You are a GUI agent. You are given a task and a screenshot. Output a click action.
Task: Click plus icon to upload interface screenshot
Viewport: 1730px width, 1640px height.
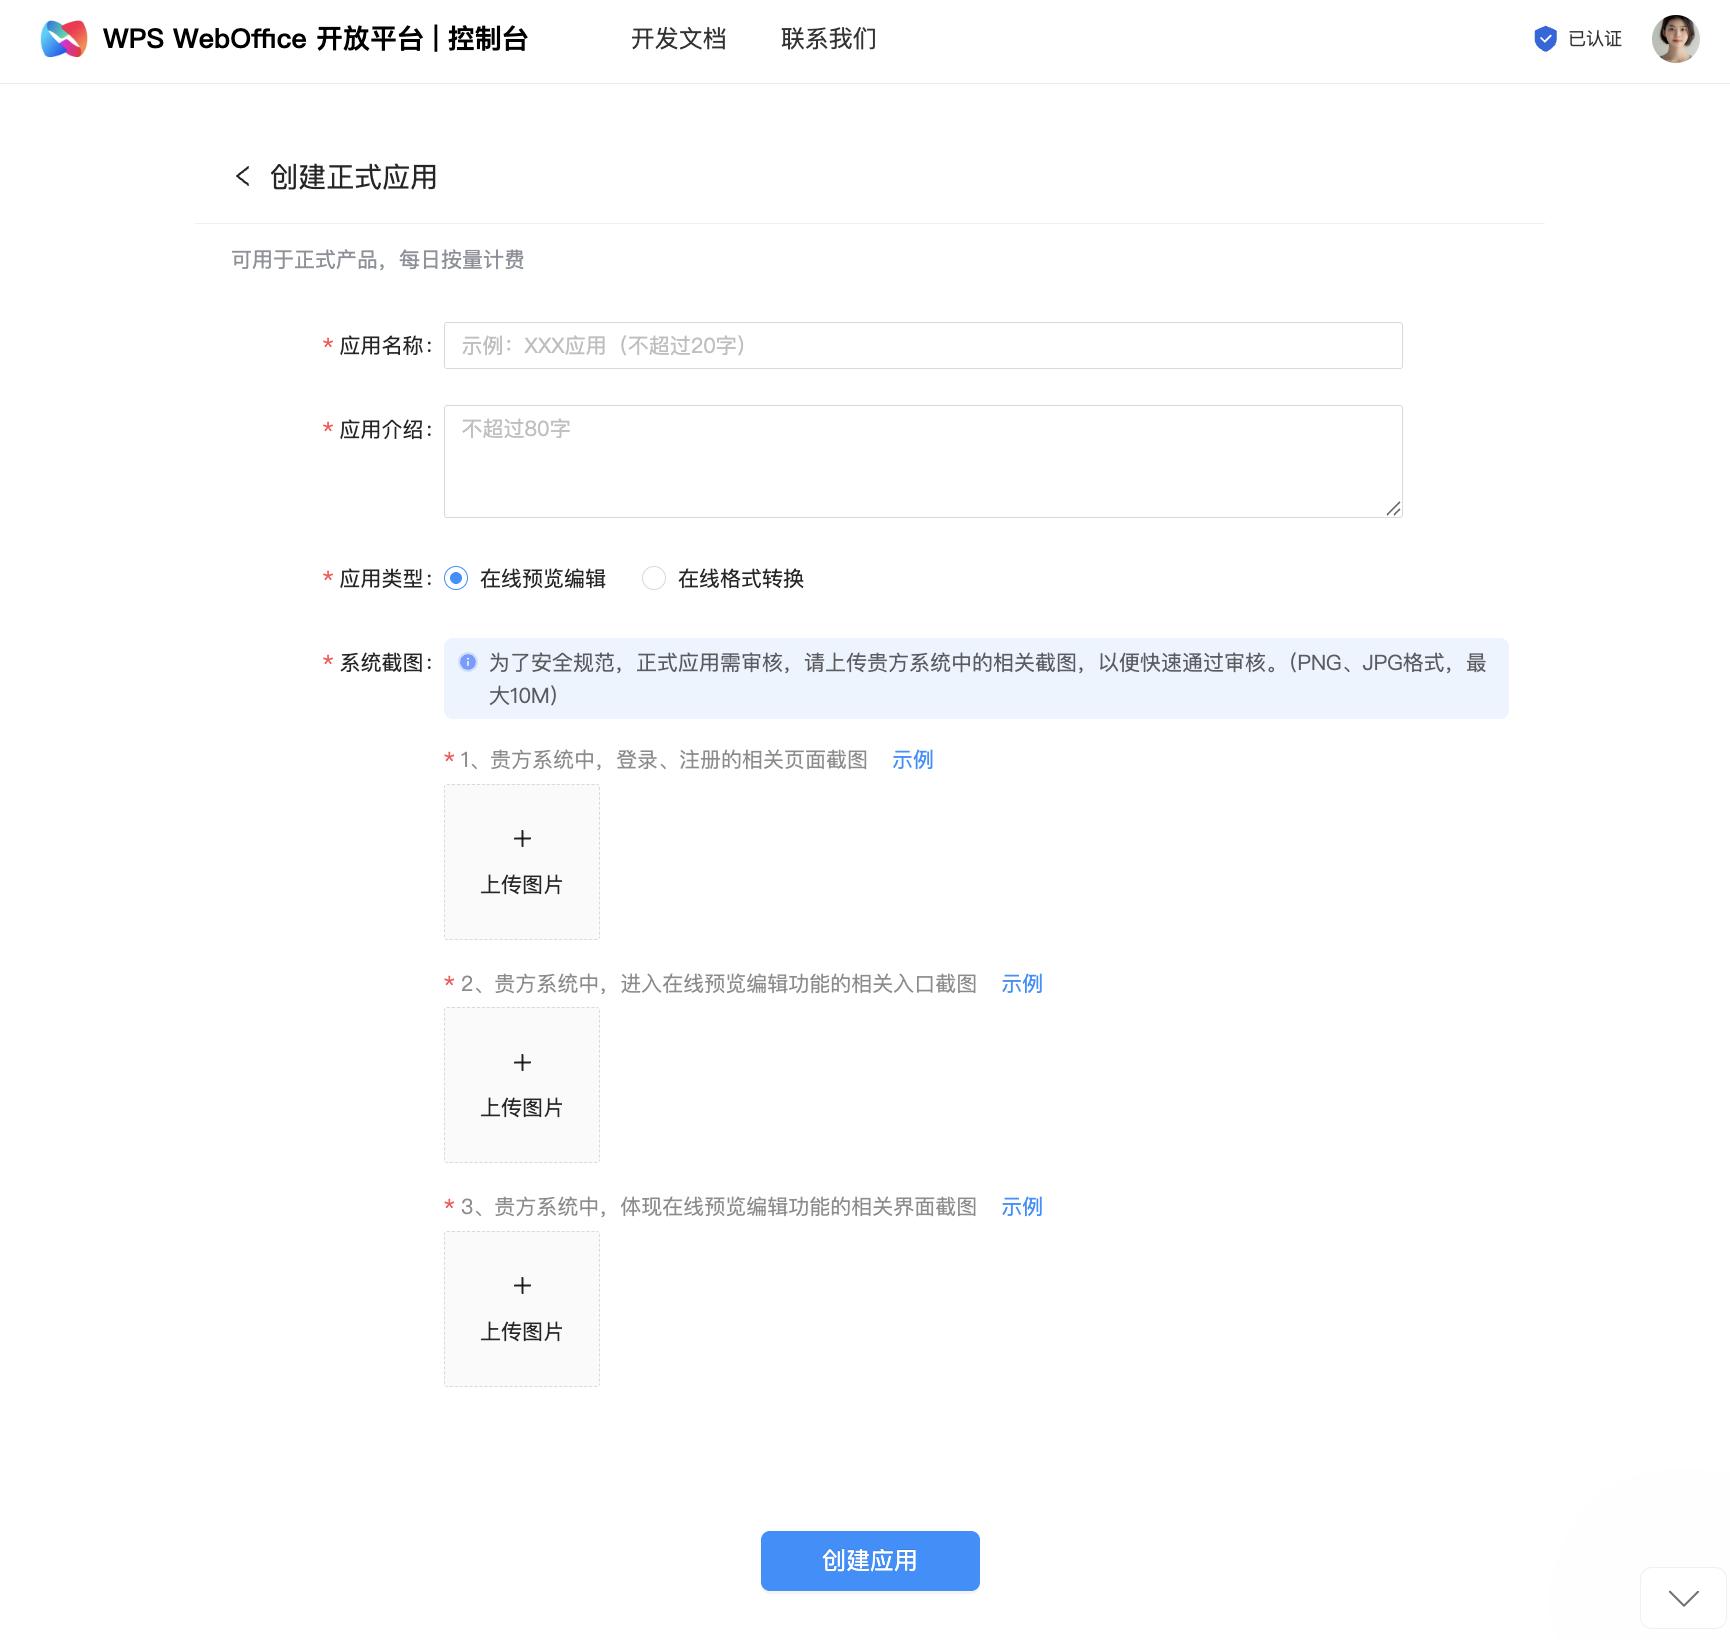tap(522, 1286)
